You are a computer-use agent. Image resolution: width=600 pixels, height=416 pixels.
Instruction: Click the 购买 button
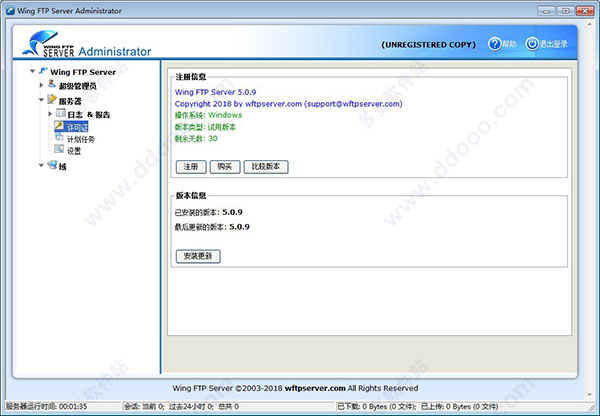coord(225,167)
